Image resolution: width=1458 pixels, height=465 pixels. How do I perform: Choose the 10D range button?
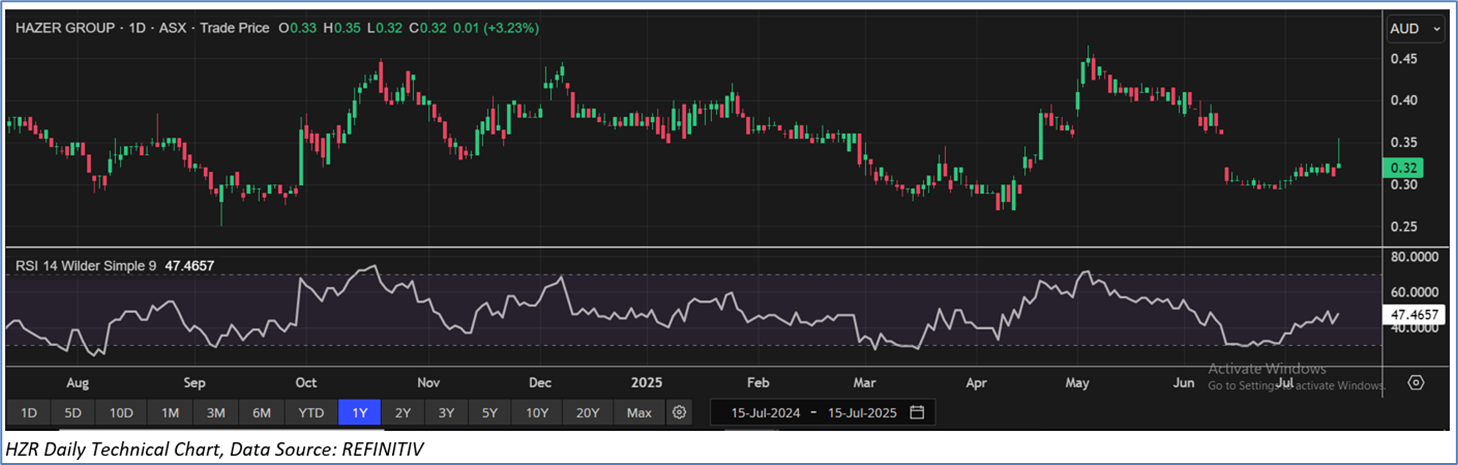coord(122,412)
